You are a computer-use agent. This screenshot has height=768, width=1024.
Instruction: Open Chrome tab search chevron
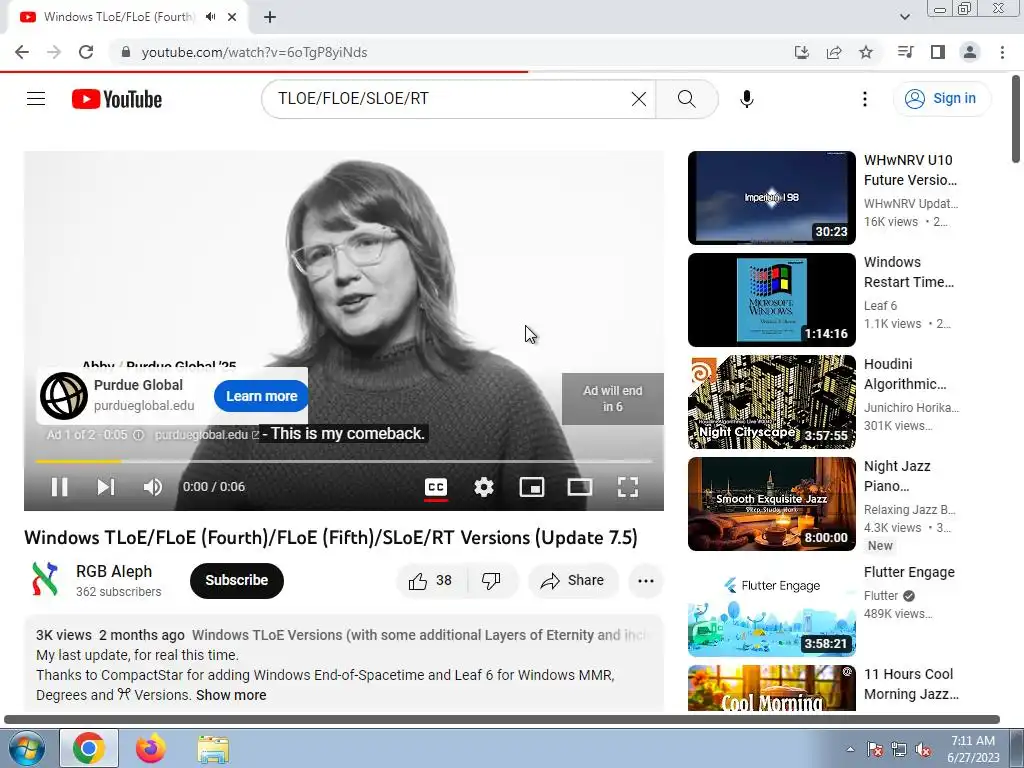click(904, 17)
